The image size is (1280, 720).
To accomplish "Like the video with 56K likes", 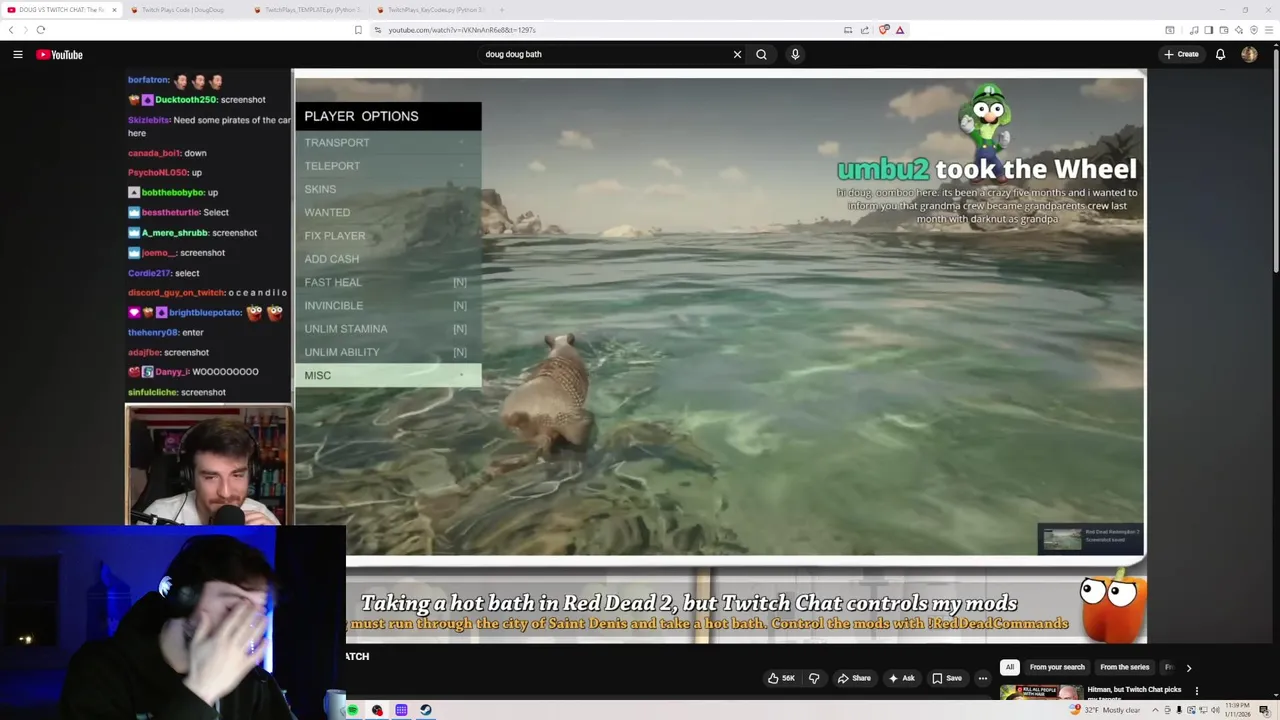I will click(x=782, y=678).
